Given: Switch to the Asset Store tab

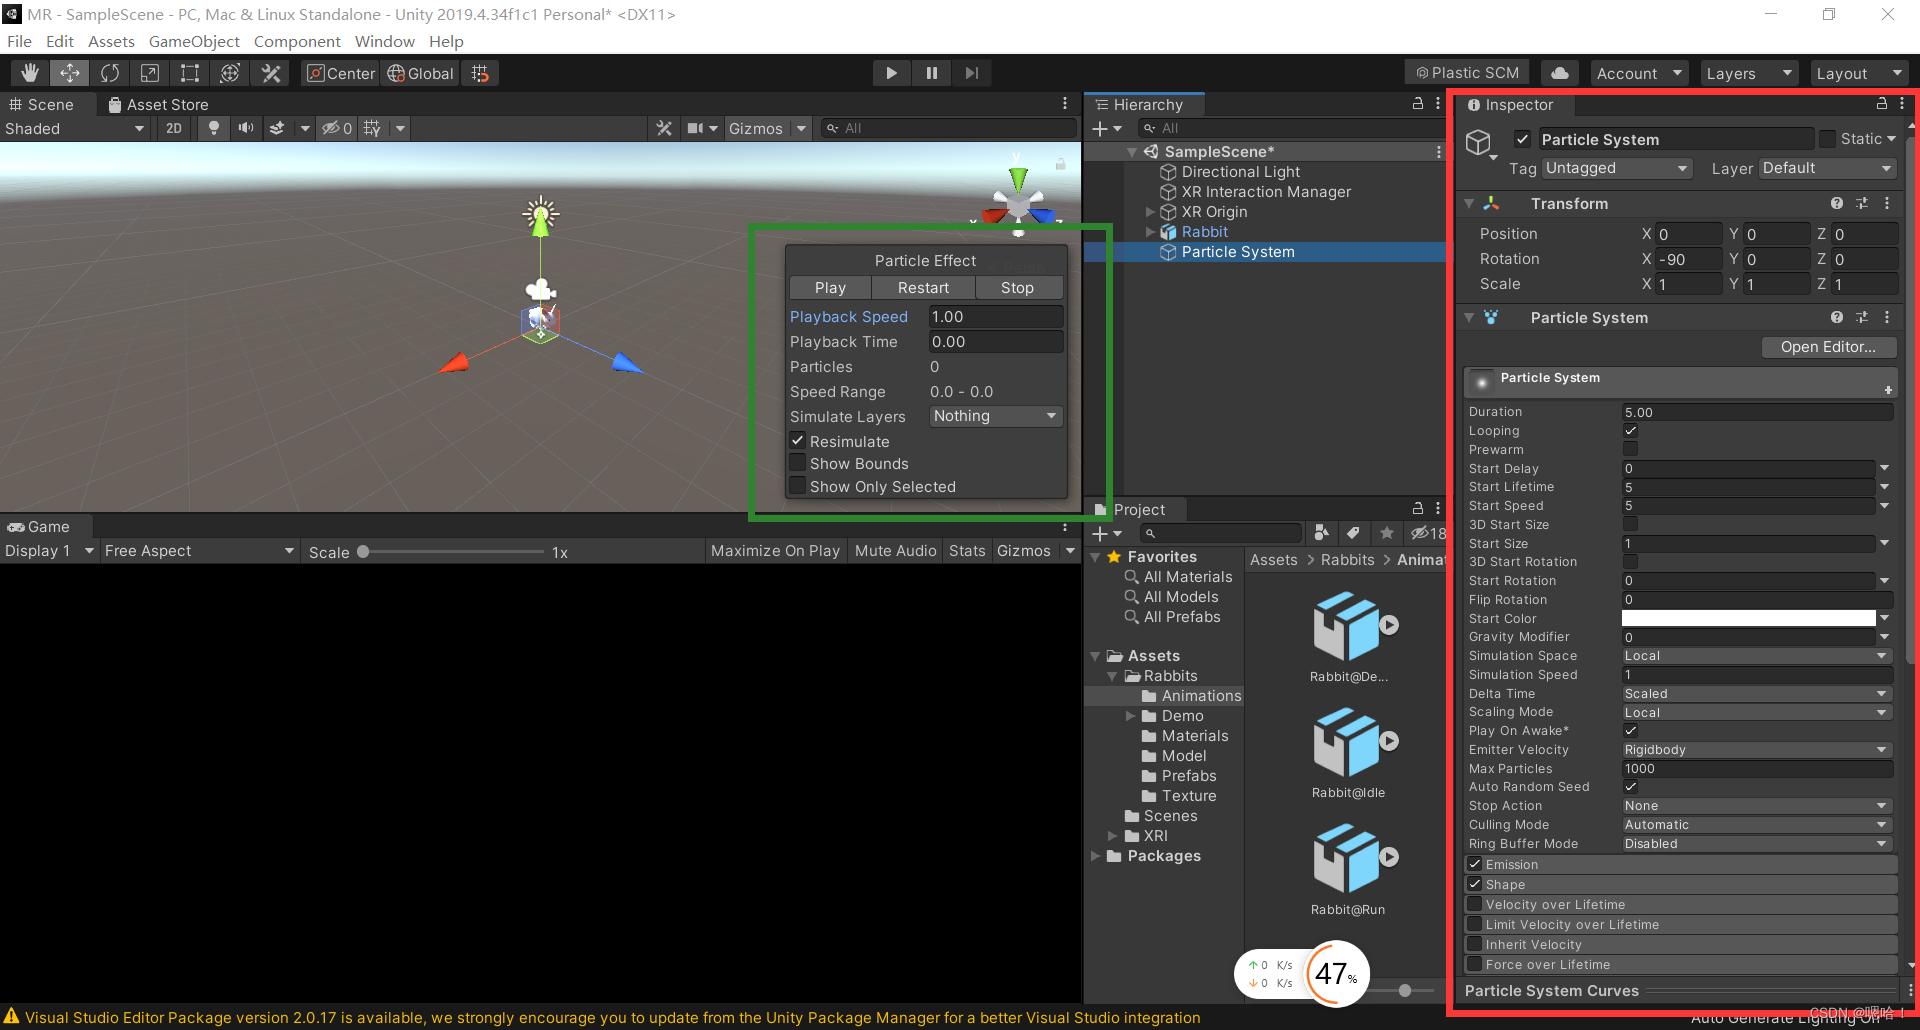Looking at the screenshot, I should coord(158,104).
